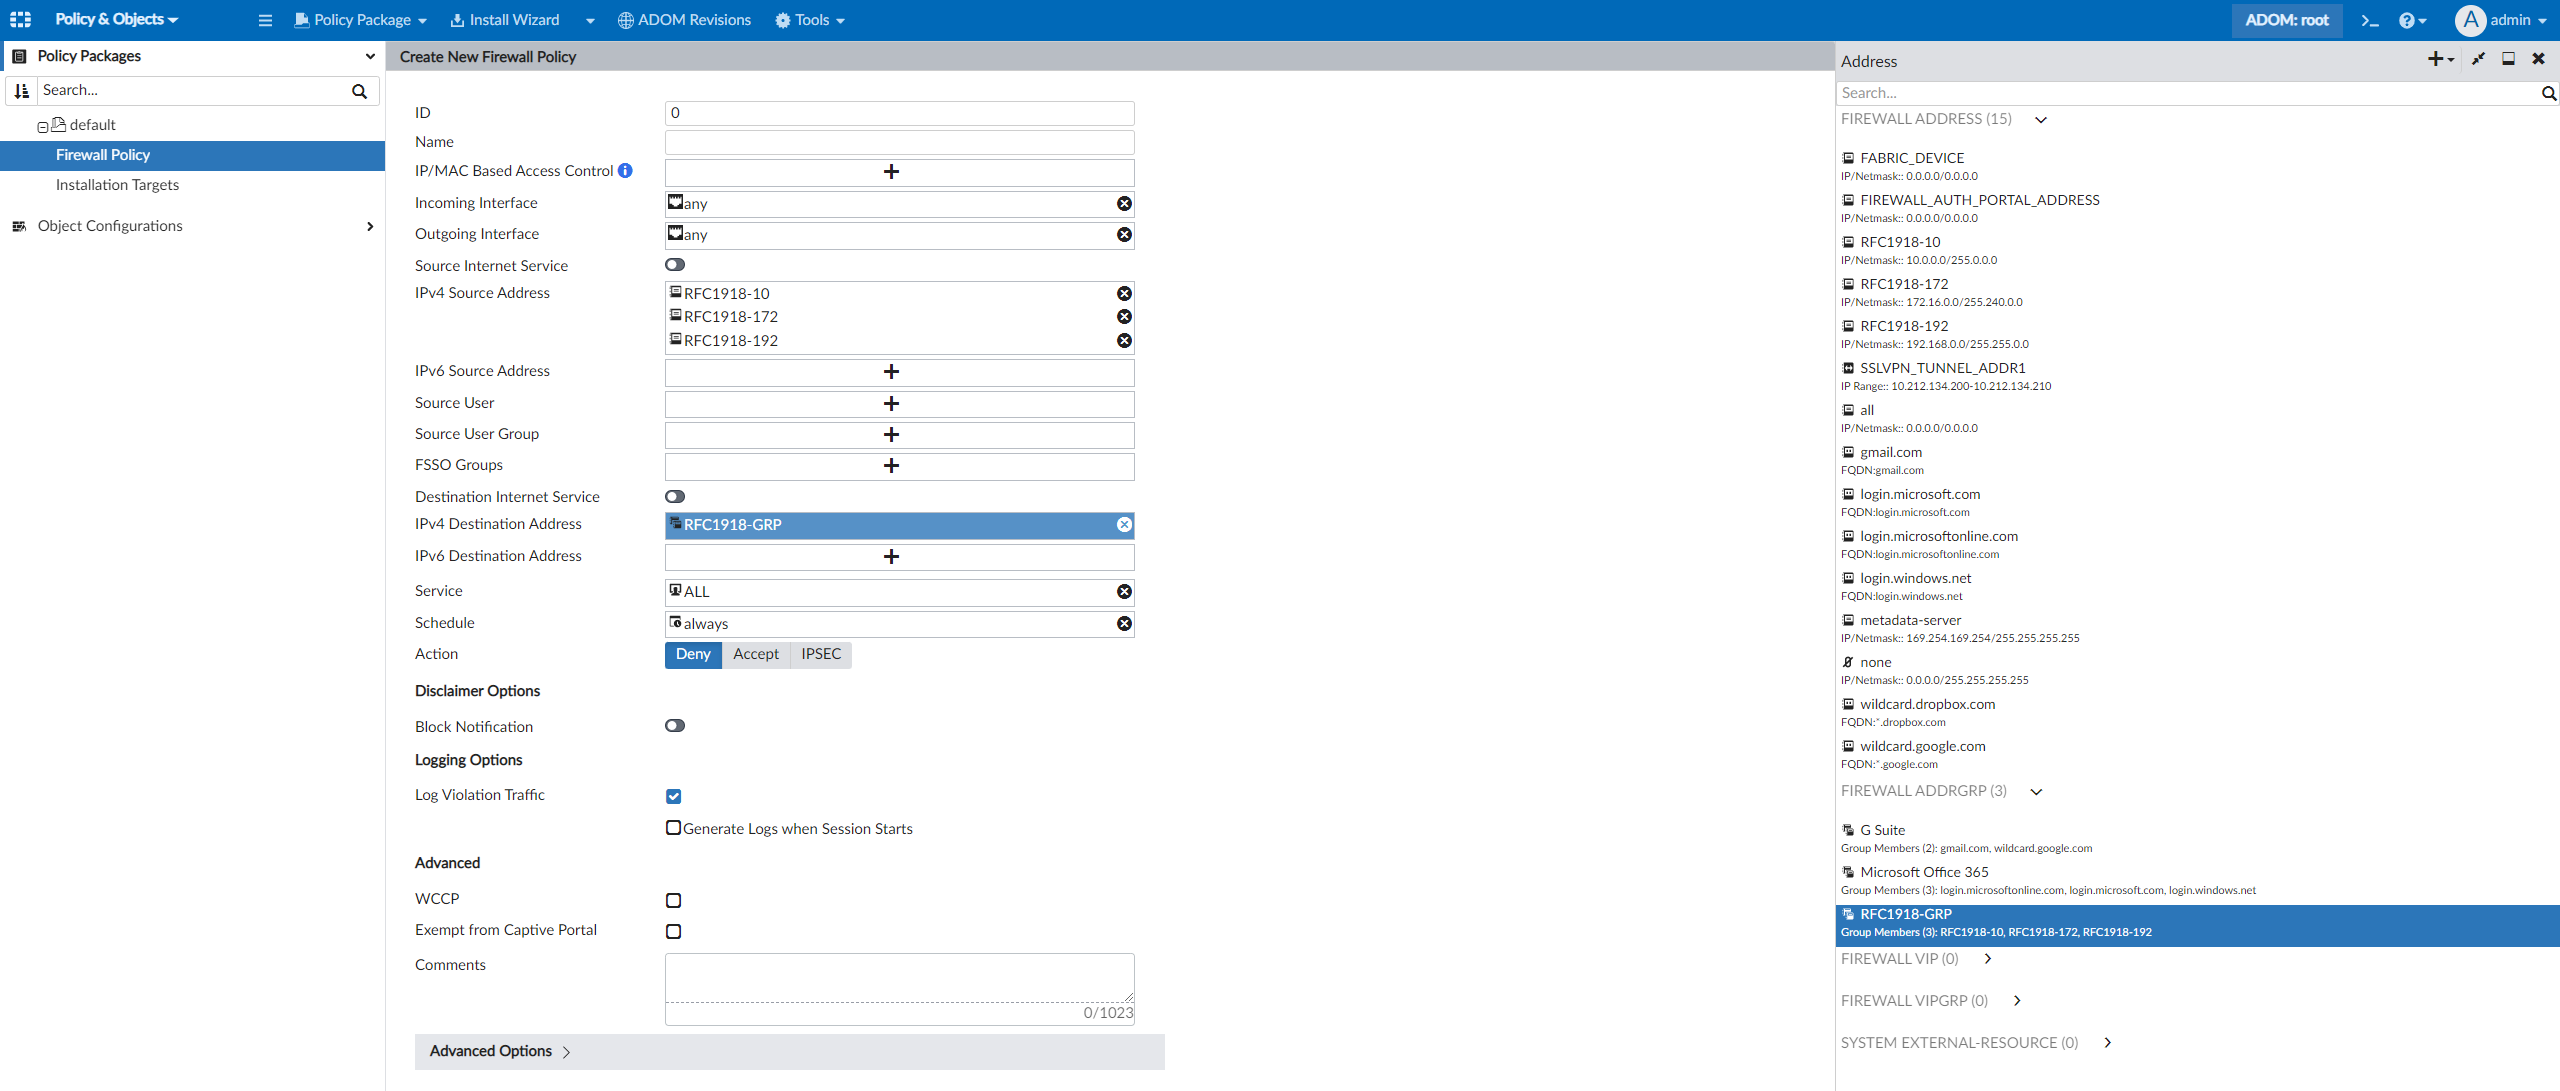Click the plus in IPv6 Source Address
Viewport: 2560px width, 1091px height.
tap(891, 372)
